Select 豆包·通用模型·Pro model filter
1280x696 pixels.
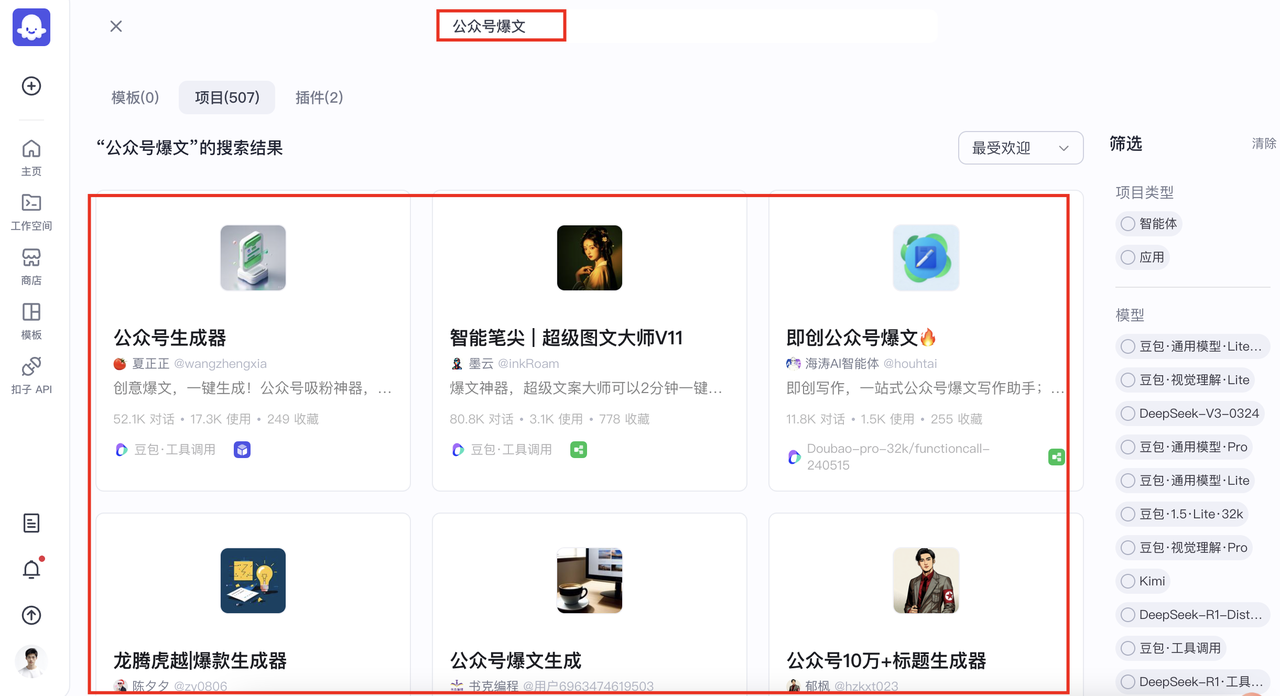[x=1185, y=447]
